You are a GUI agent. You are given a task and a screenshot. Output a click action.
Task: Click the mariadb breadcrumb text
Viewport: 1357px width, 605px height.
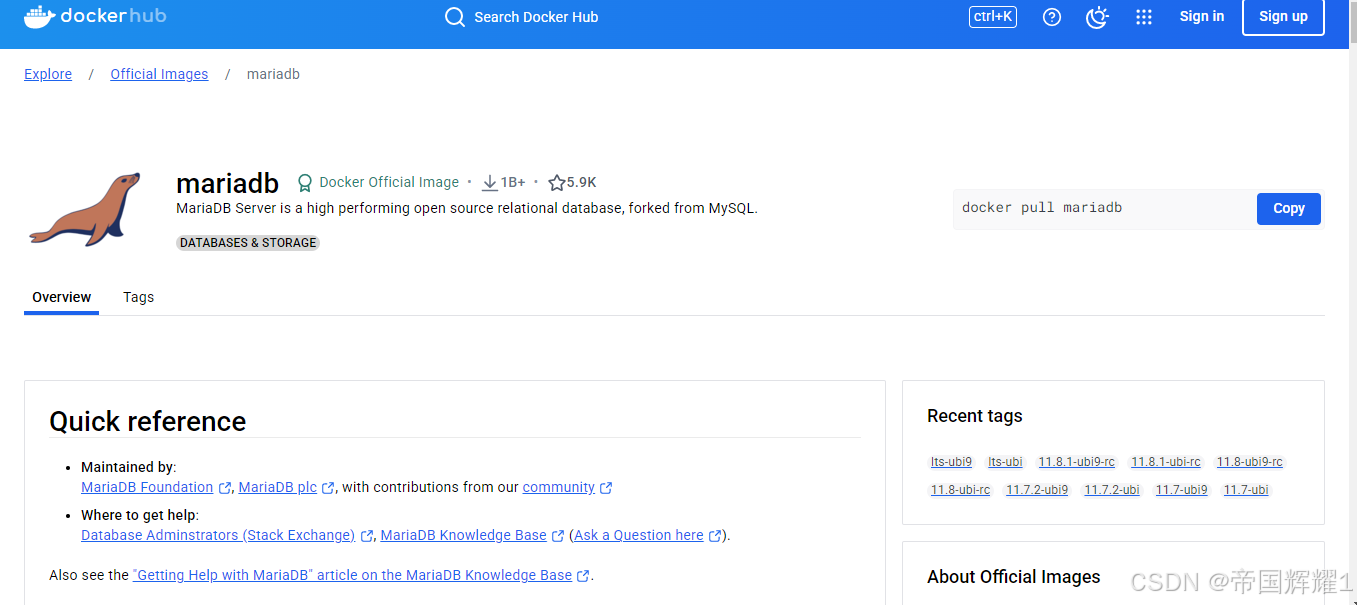pyautogui.click(x=273, y=74)
